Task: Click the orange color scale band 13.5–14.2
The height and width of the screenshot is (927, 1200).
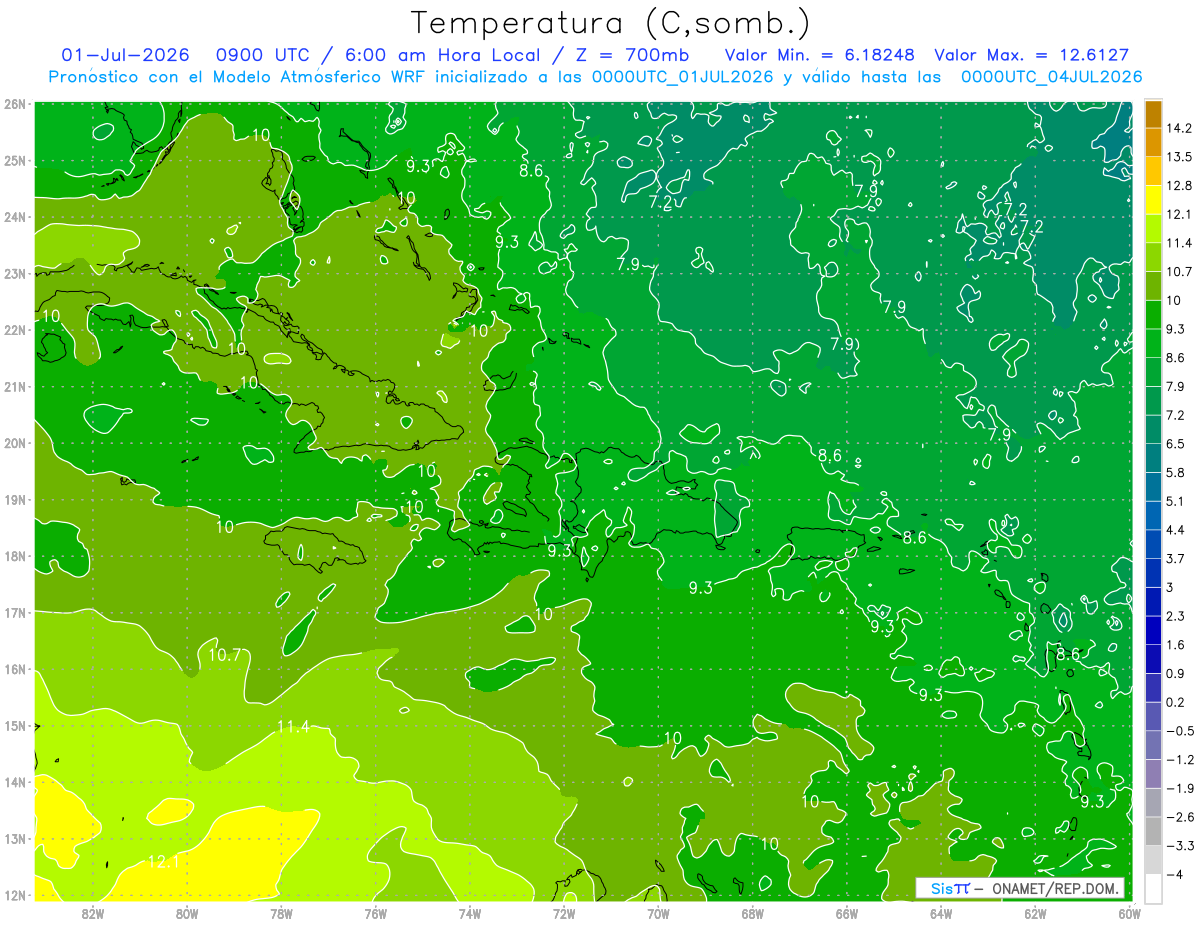Action: pos(1153,142)
